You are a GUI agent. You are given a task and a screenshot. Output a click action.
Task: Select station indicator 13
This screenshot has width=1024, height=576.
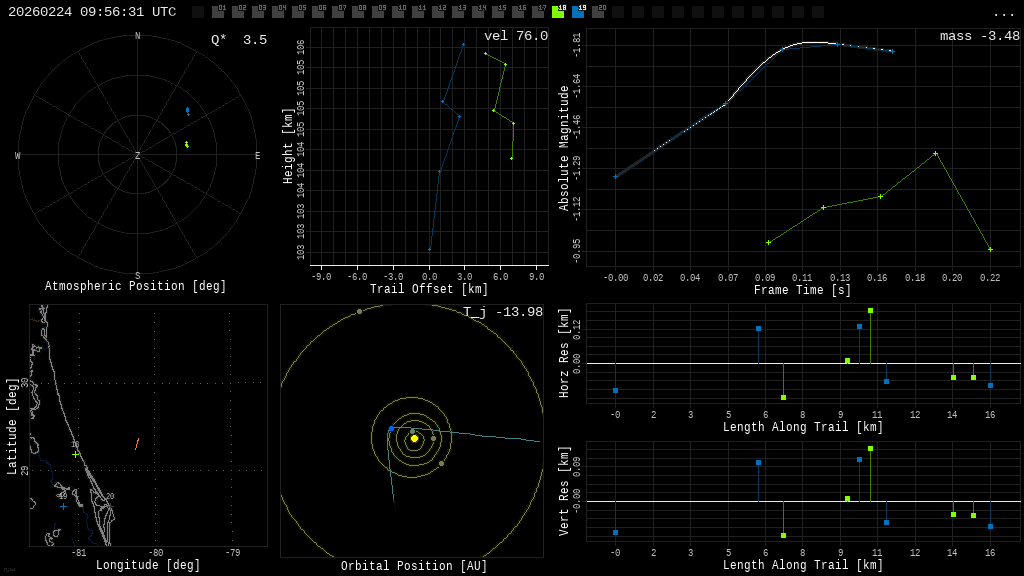pyautogui.click(x=458, y=11)
